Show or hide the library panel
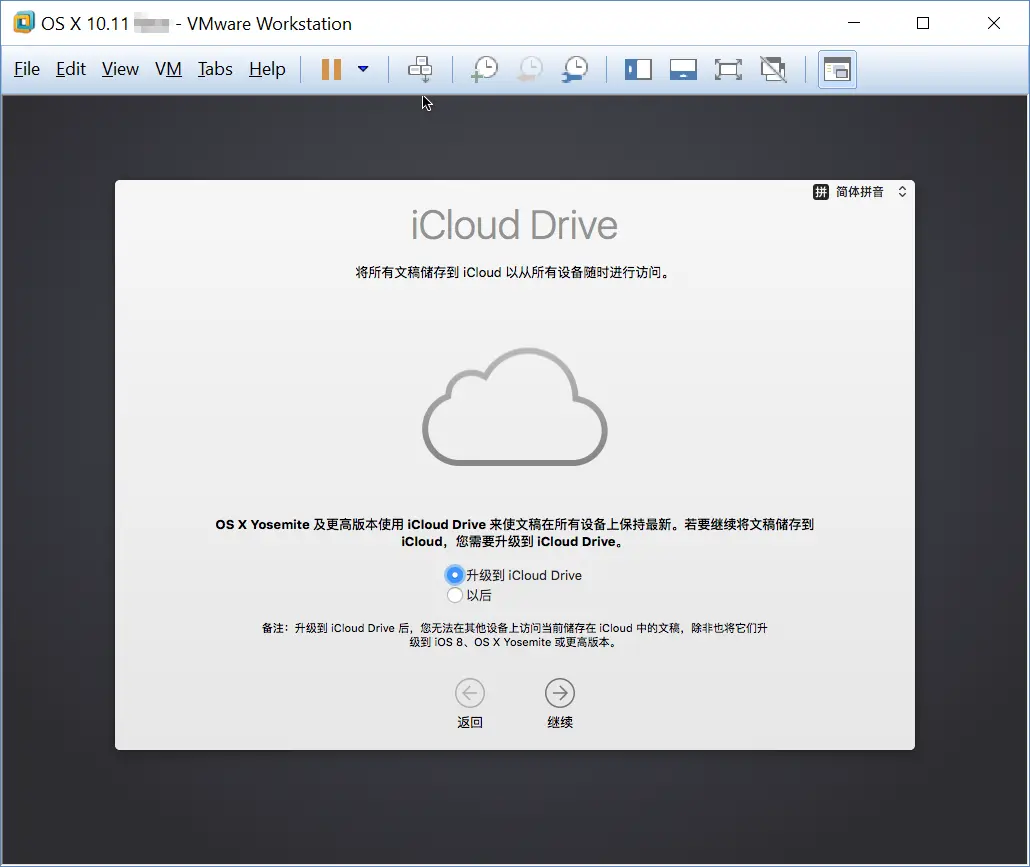Screen dimensions: 1030x867 tap(638, 69)
